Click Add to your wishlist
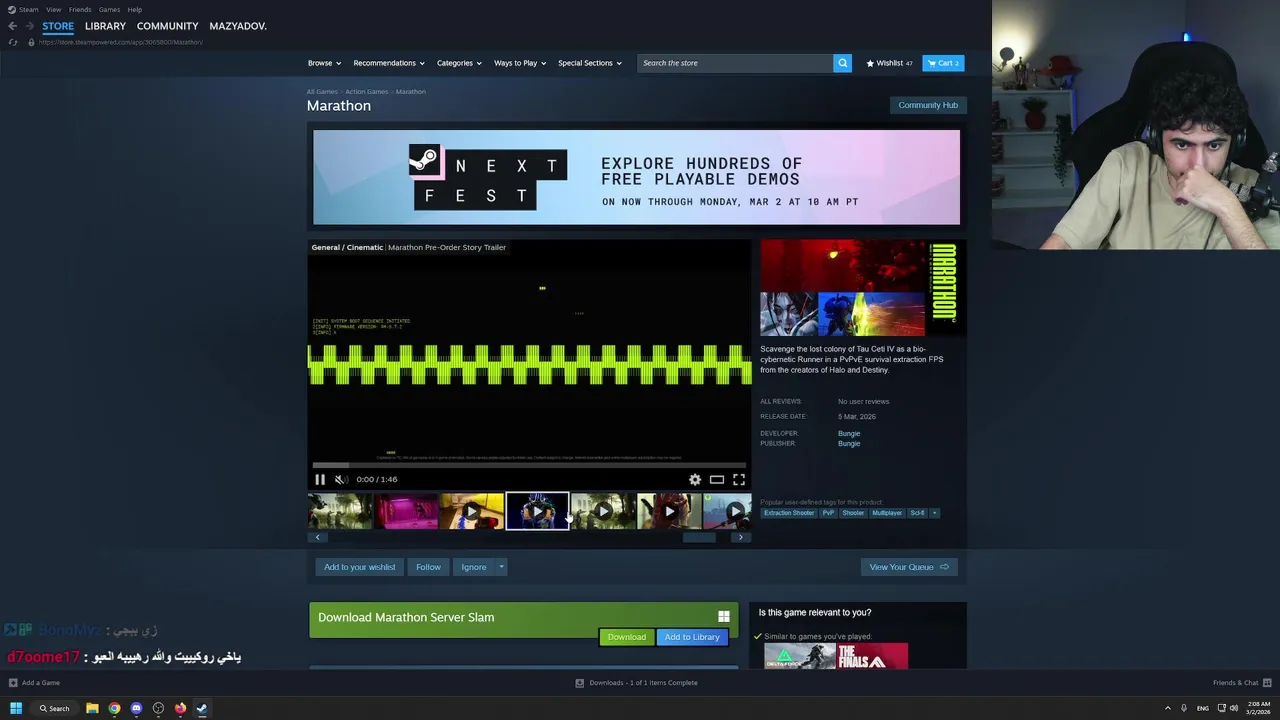This screenshot has width=1280, height=720. click(360, 567)
